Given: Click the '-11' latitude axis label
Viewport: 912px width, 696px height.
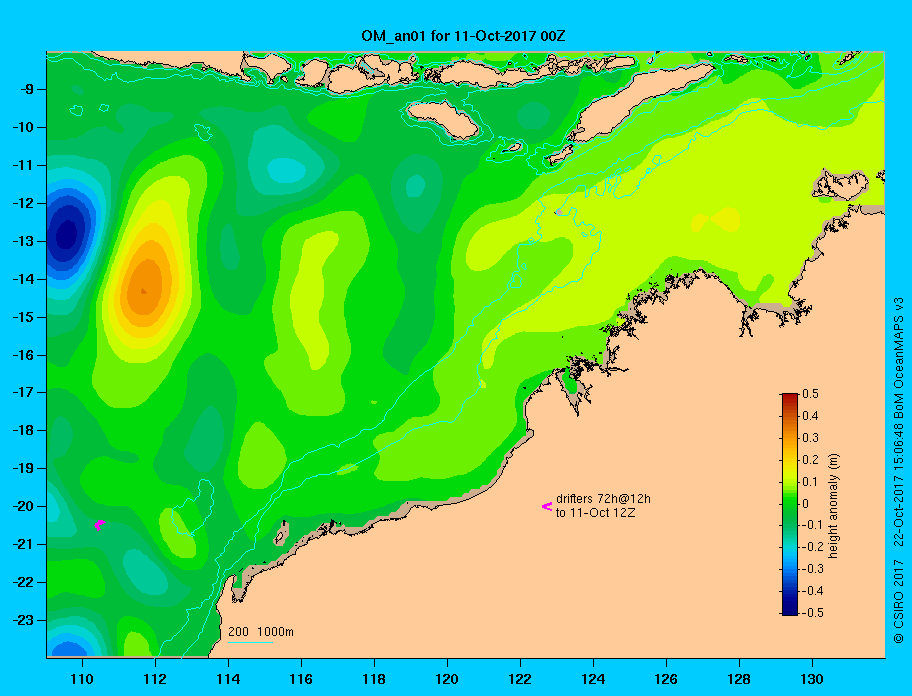Looking at the screenshot, I should [x=23, y=165].
